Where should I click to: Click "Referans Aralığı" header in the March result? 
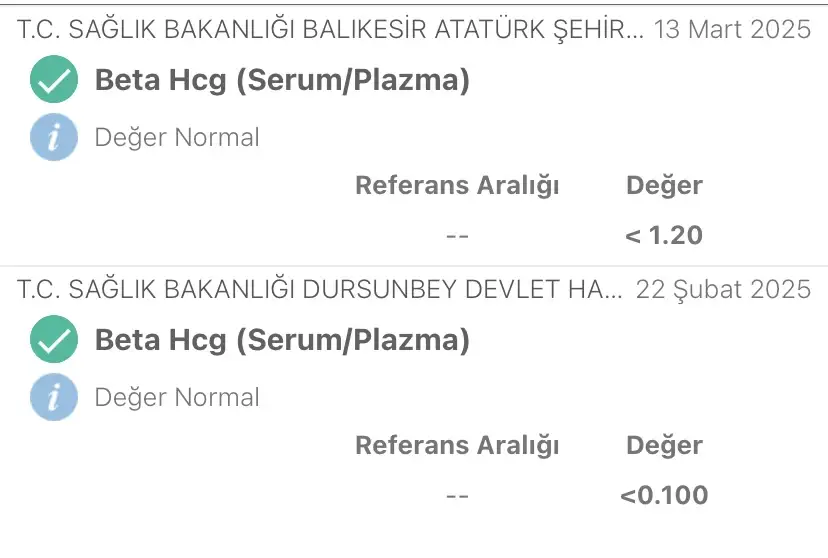[x=457, y=185]
